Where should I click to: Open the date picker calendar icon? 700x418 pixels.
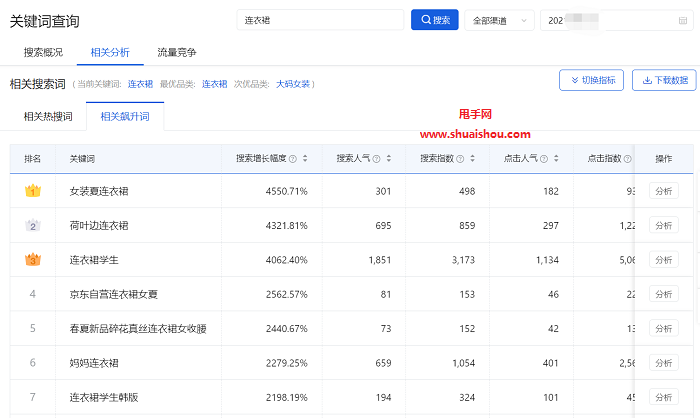click(683, 21)
